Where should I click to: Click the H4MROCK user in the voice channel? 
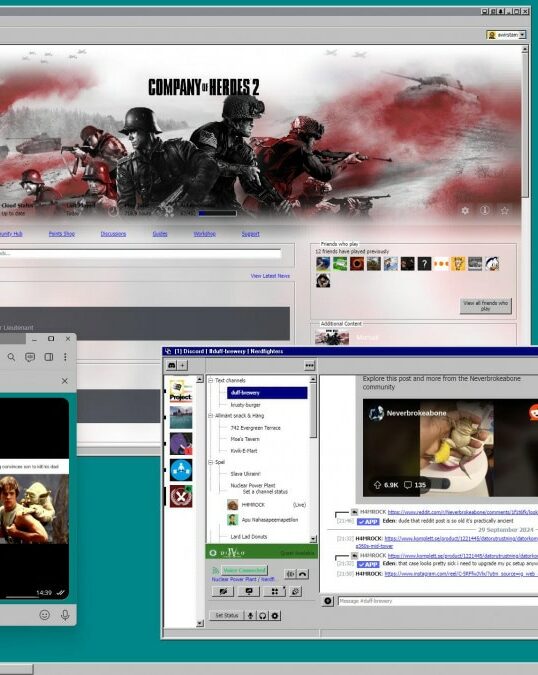pos(266,505)
